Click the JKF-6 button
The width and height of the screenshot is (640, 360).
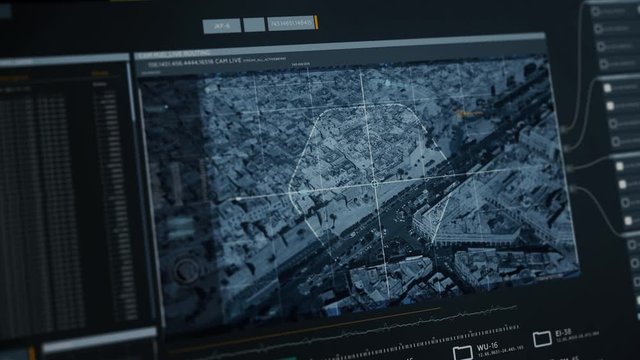point(222,26)
